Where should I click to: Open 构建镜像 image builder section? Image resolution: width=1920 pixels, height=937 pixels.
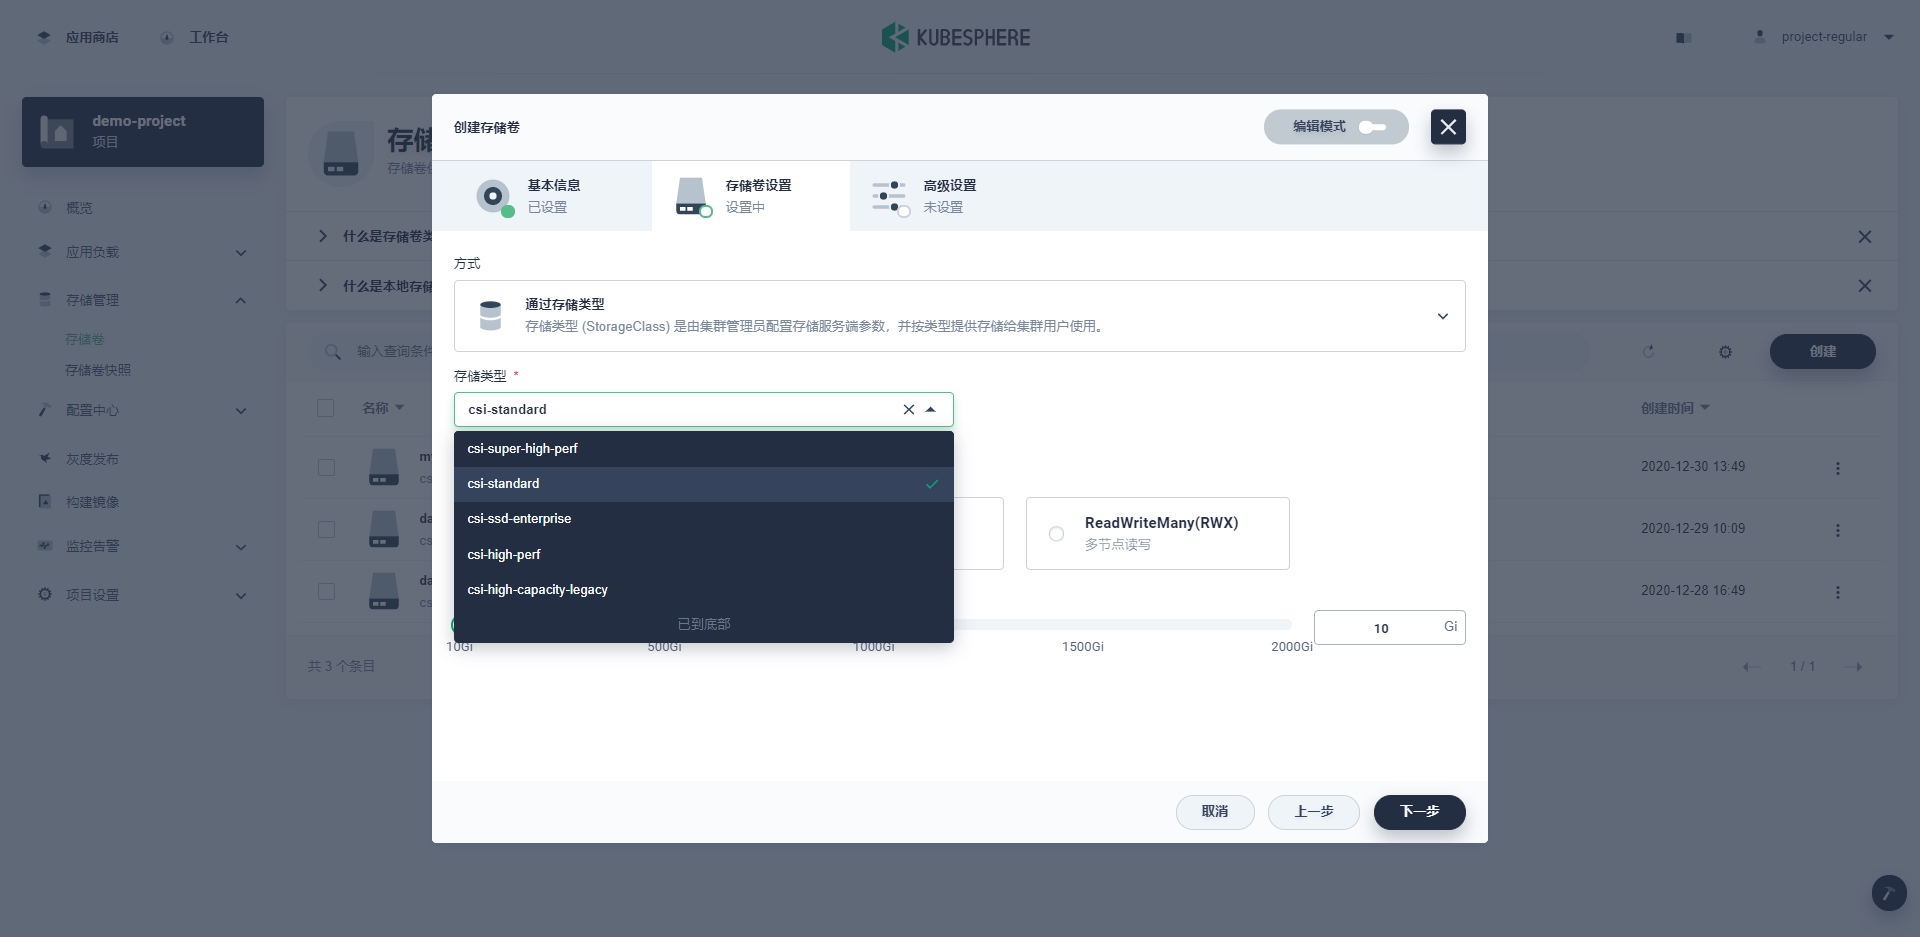tap(92, 501)
